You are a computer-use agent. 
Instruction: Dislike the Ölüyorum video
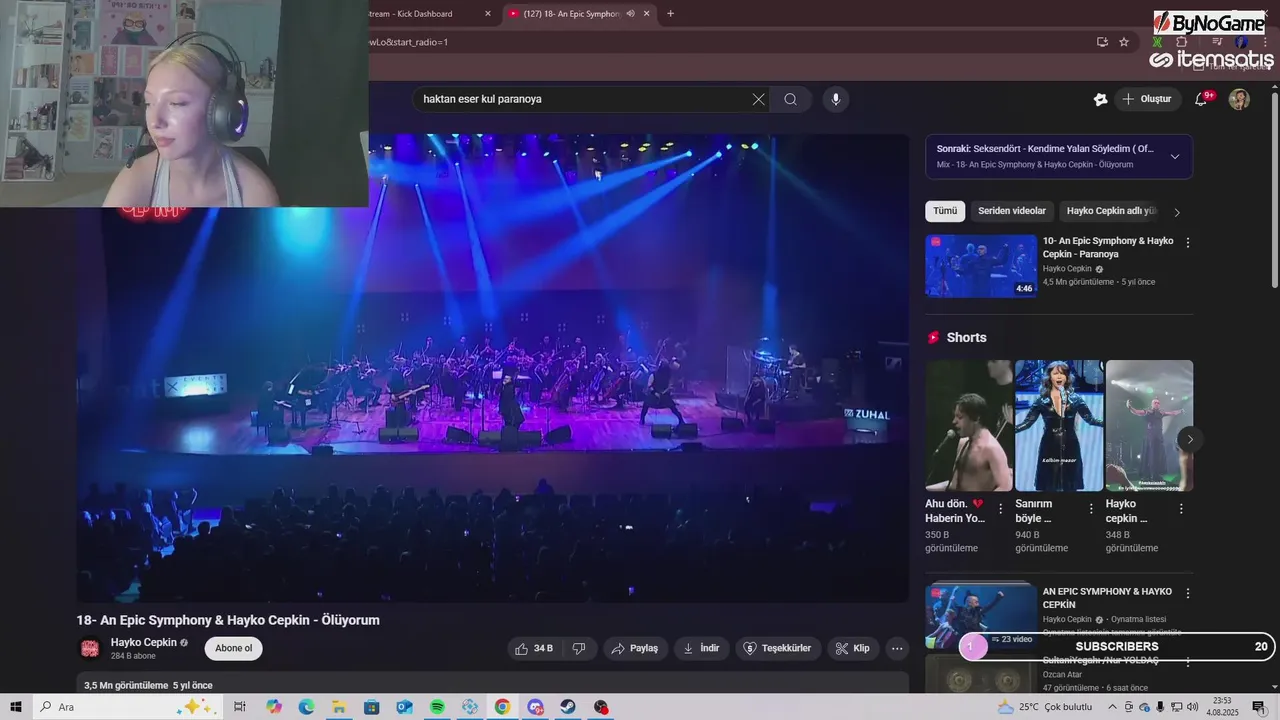click(578, 648)
